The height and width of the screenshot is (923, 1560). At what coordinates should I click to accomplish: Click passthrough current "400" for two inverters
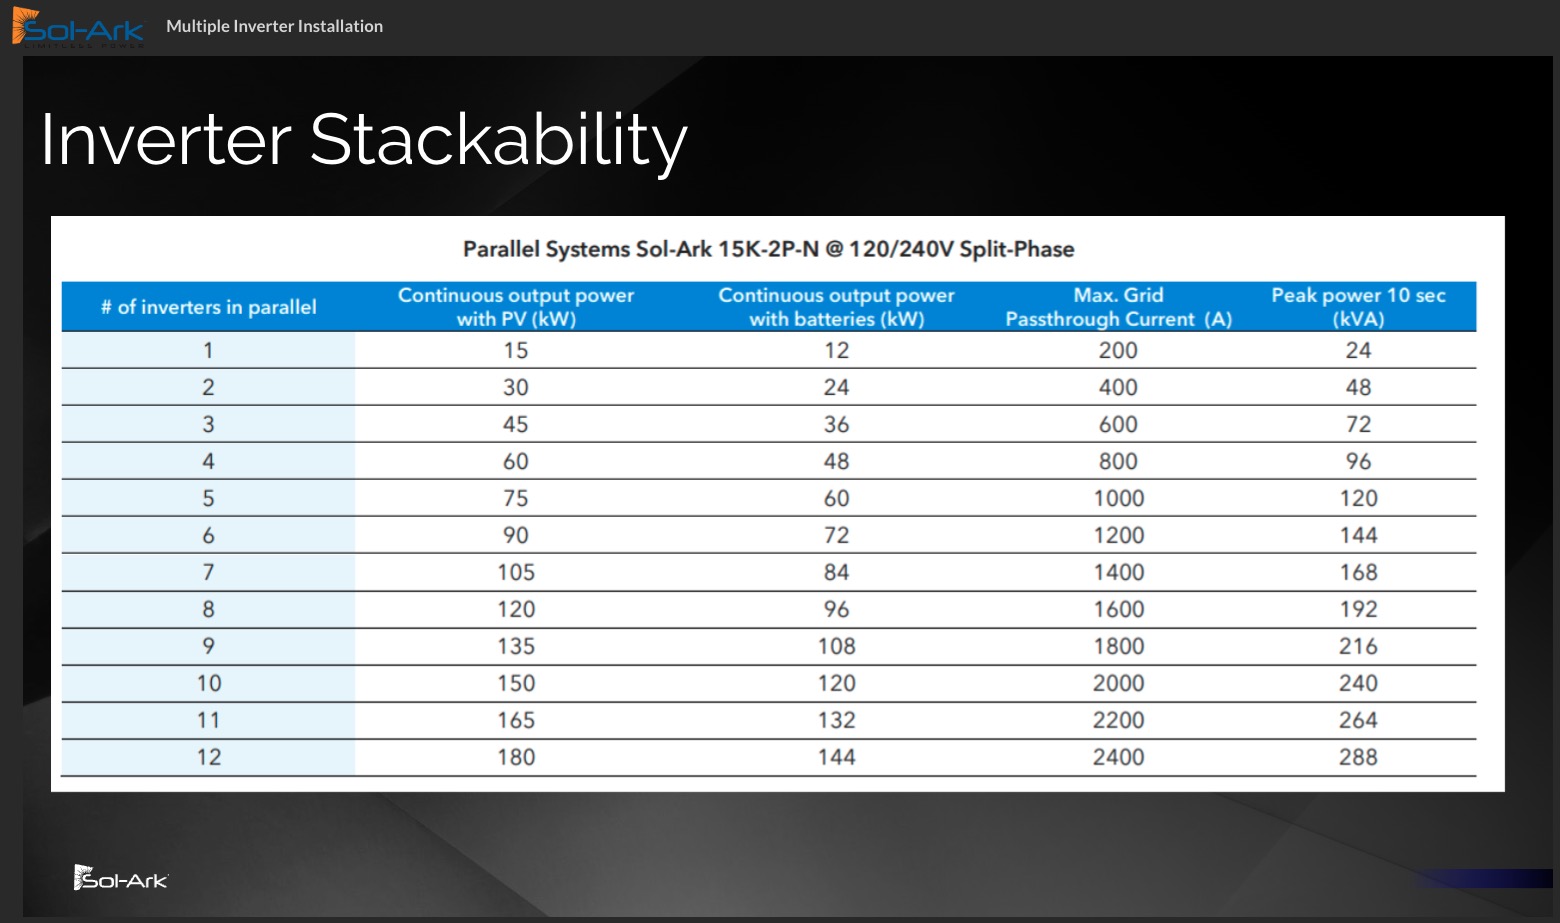click(1118, 387)
